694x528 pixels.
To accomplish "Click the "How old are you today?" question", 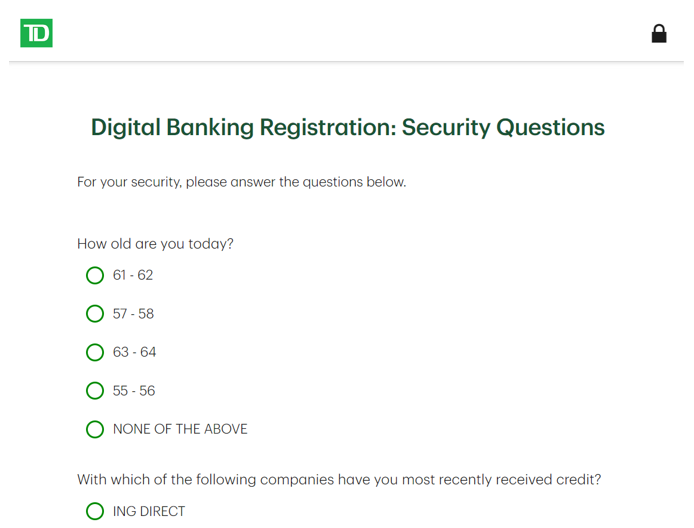I will point(155,243).
